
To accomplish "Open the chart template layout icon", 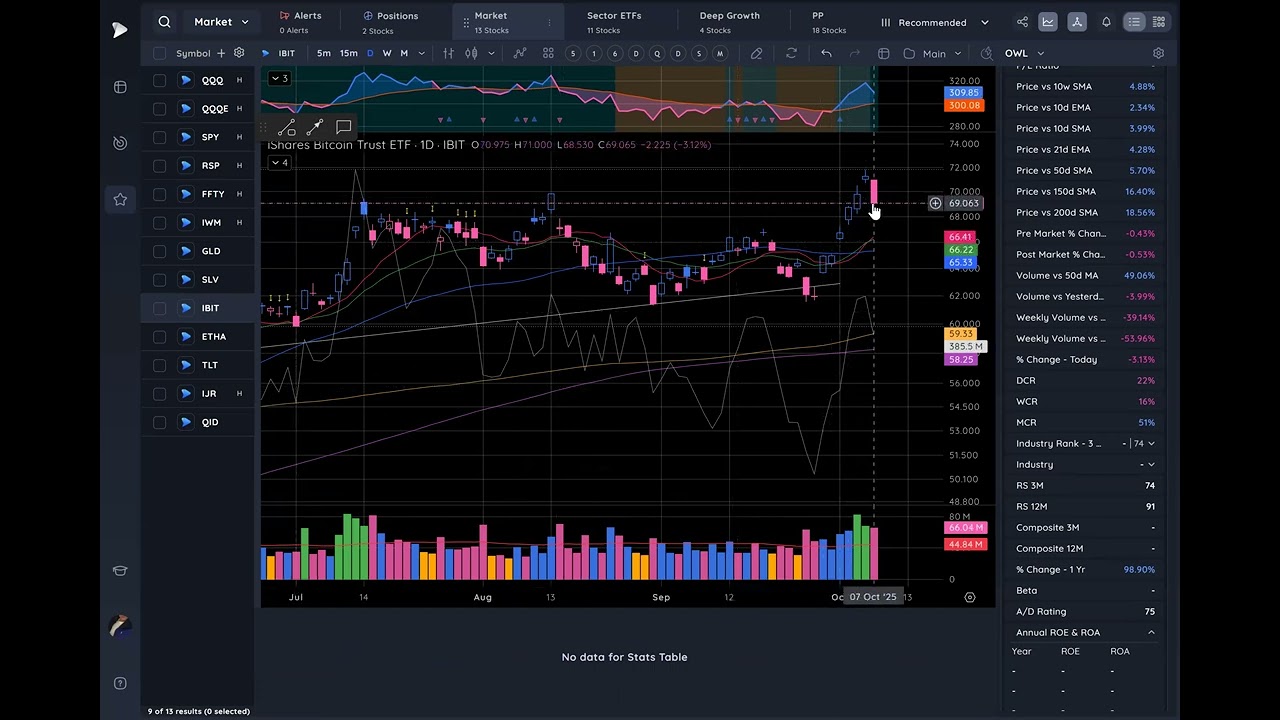I will [x=884, y=53].
